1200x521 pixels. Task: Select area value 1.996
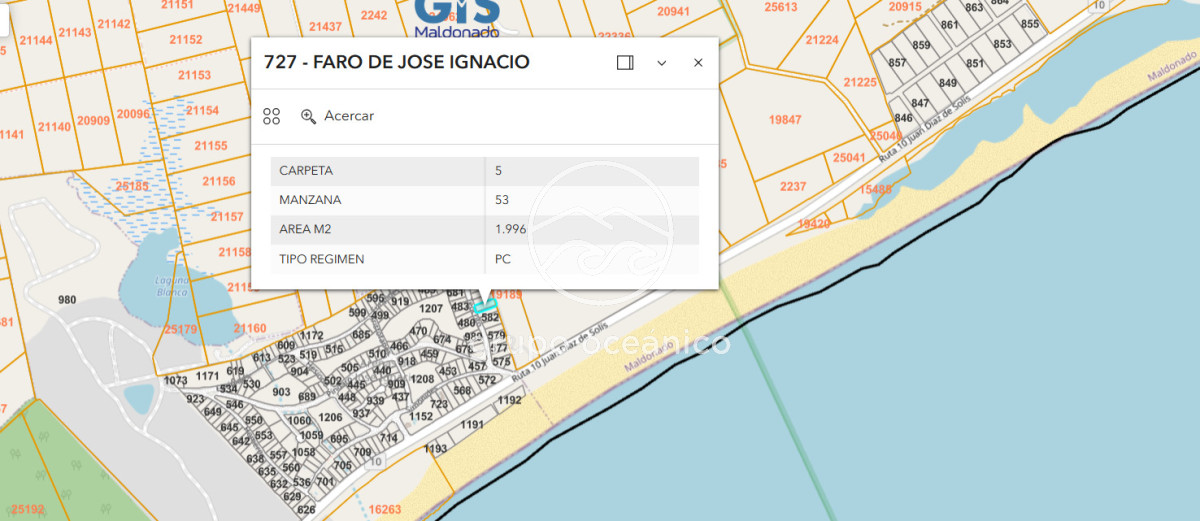[510, 229]
